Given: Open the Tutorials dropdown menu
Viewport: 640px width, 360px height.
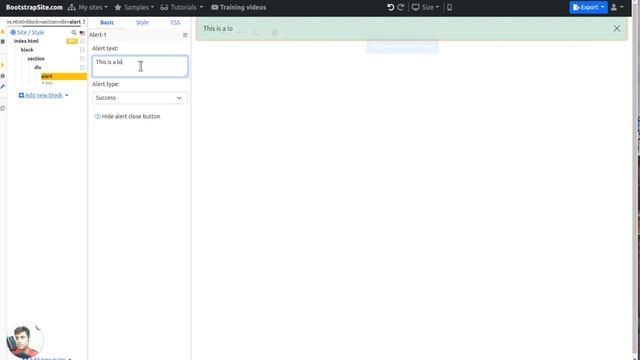Looking at the screenshot, I should 182,7.
